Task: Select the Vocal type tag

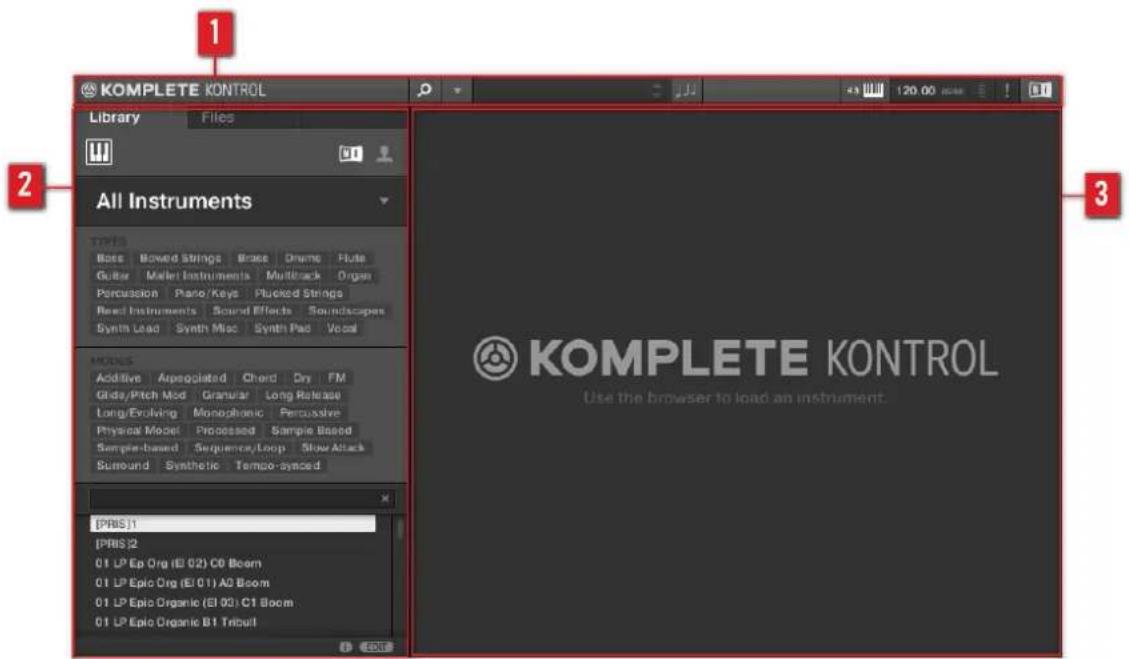Action: click(342, 328)
